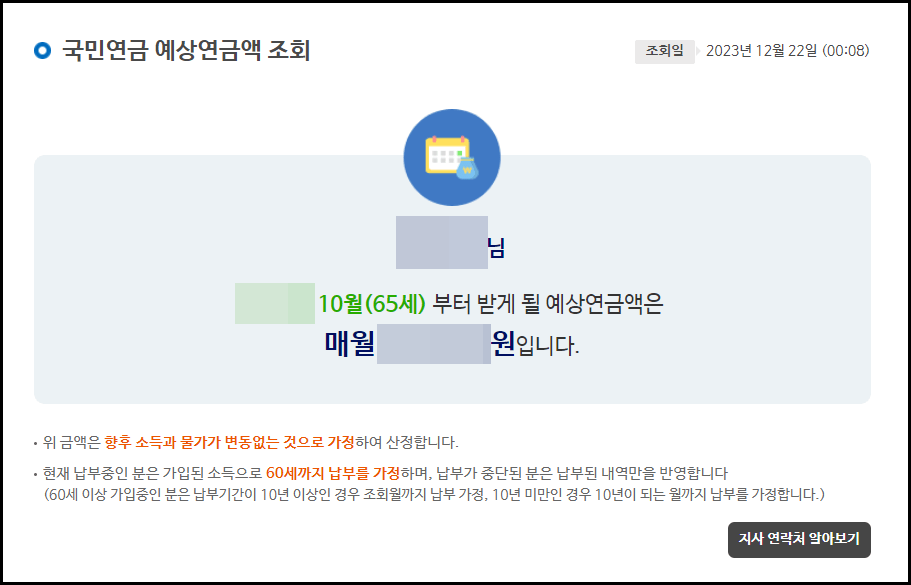
Task: Click the small arrow separator after 조회일
Action: (700, 49)
